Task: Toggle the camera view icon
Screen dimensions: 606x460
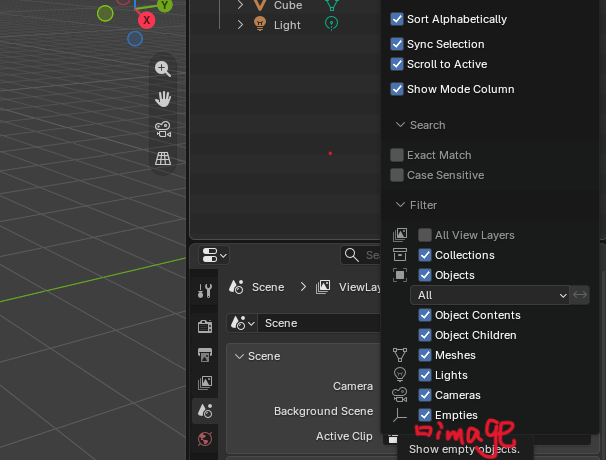Action: (x=163, y=129)
